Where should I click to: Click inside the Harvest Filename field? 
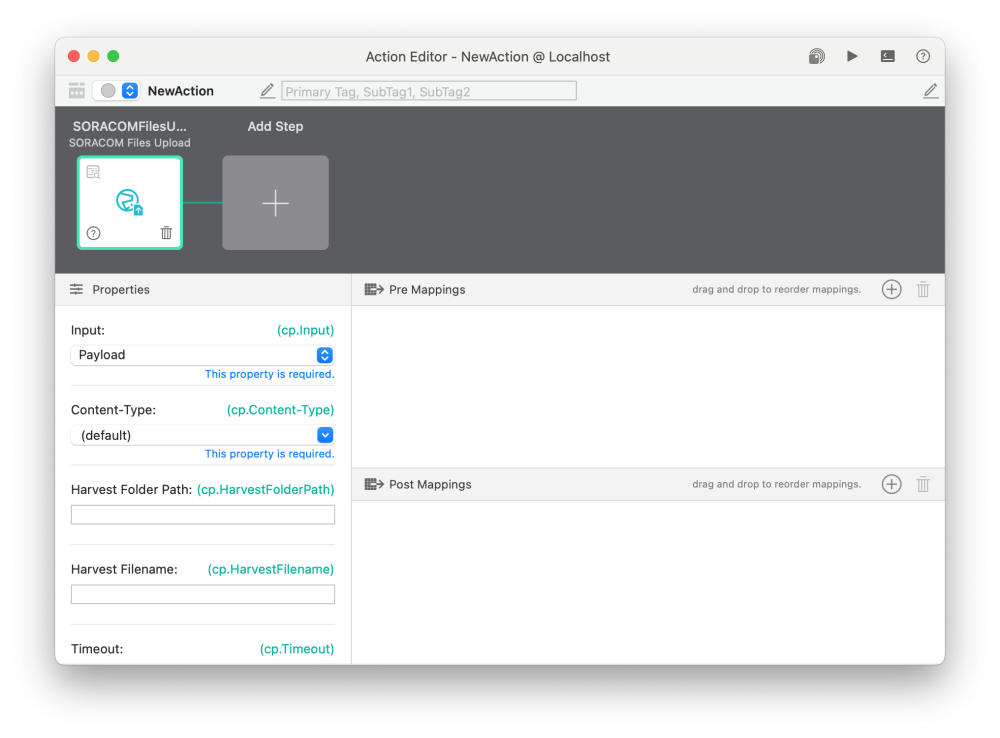202,593
